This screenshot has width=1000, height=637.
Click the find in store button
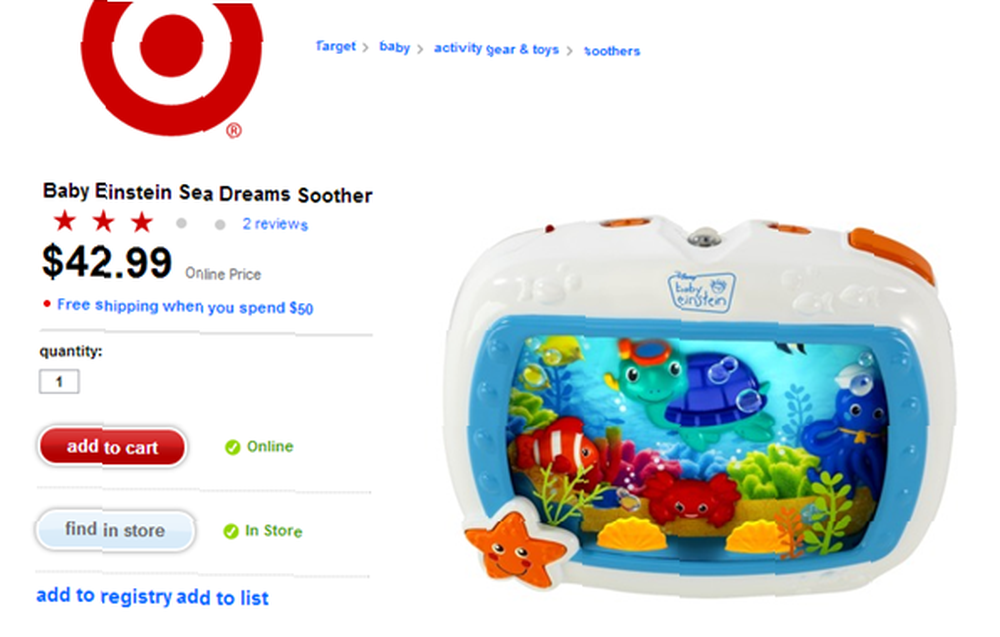click(115, 530)
